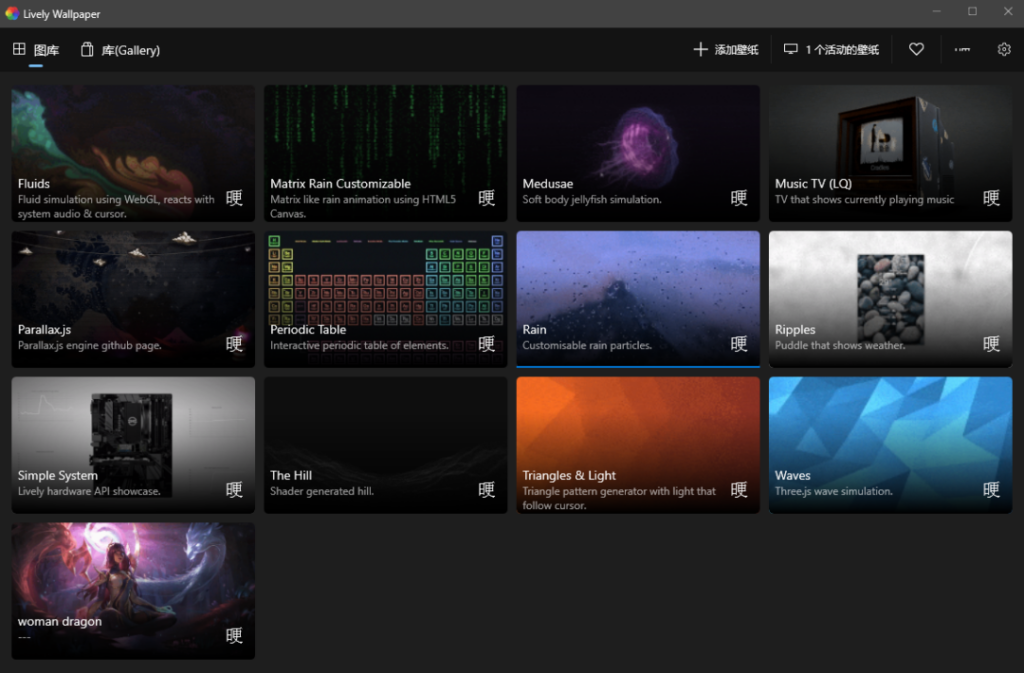Screen dimensions: 1024x673
Task: Open the options icon on Ripples card
Action: click(x=991, y=343)
